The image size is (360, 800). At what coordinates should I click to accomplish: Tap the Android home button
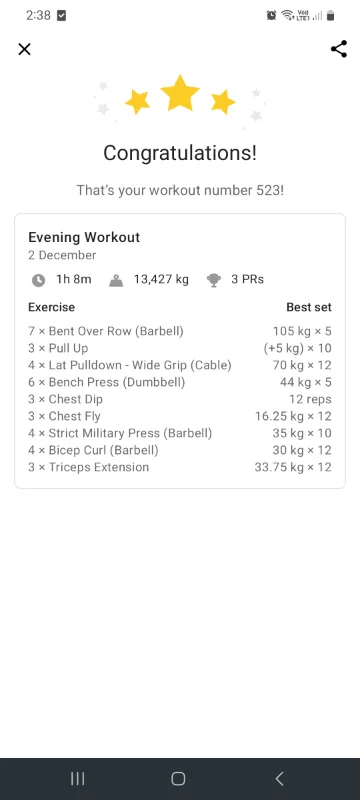click(x=178, y=778)
